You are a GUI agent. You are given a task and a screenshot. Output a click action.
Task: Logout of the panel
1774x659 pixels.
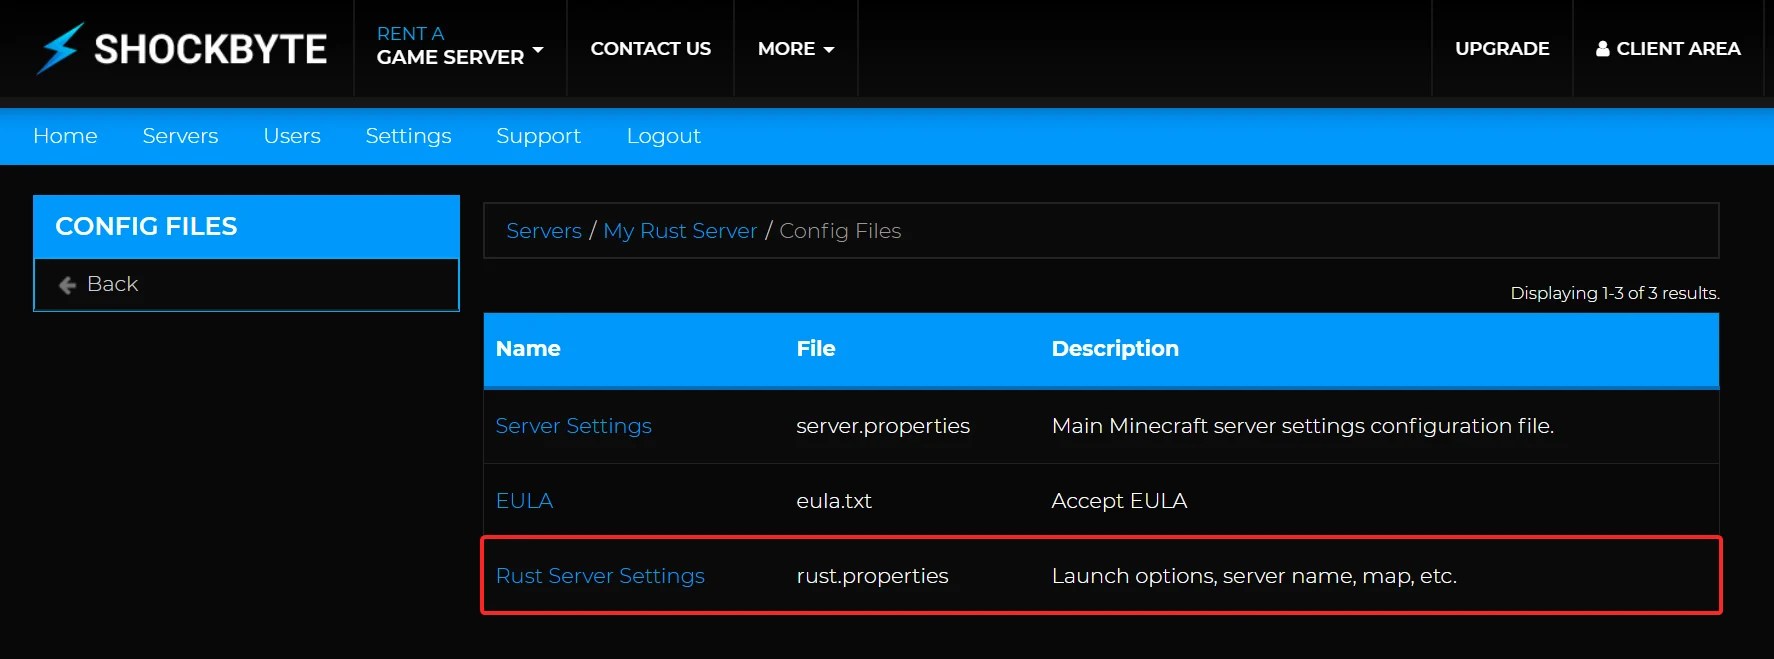pyautogui.click(x=663, y=136)
